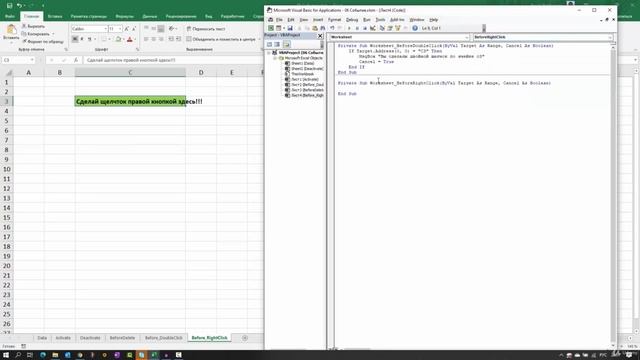This screenshot has height=360, width=640.
Task: Click the taskbar search magnifier icon
Action: (18, 355)
